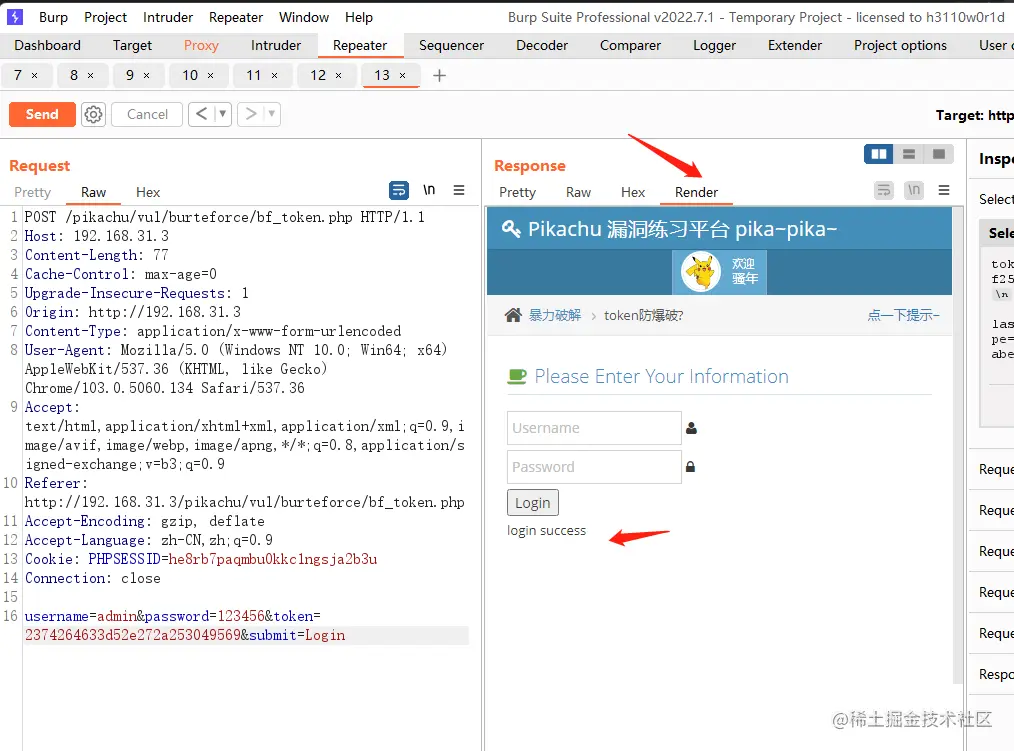Click the home icon in breadcrumb
The width and height of the screenshot is (1014, 751).
coord(513,315)
